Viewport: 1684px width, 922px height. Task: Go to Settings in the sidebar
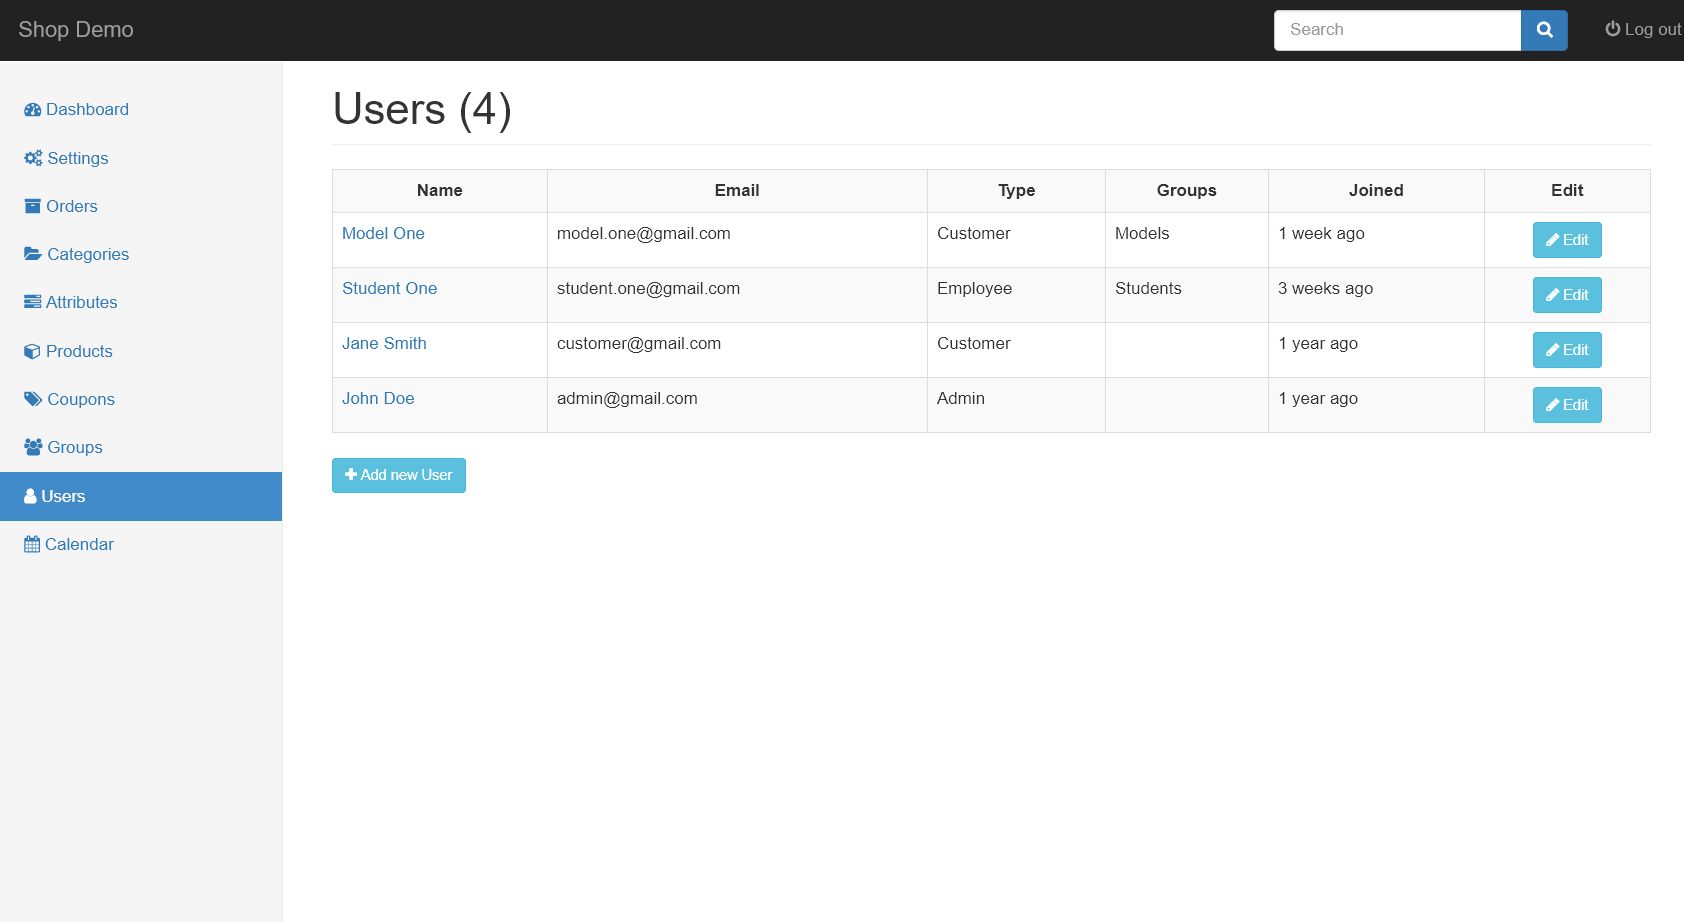click(x=141, y=158)
